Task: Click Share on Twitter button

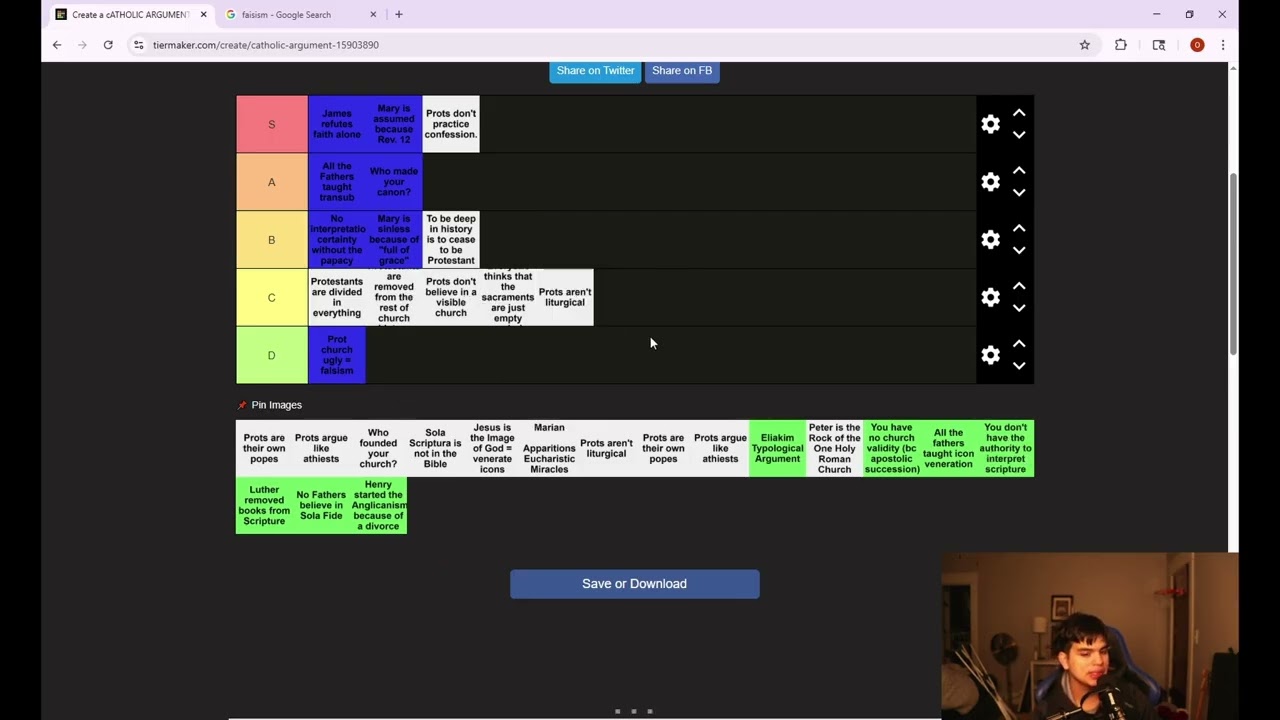Action: [595, 70]
